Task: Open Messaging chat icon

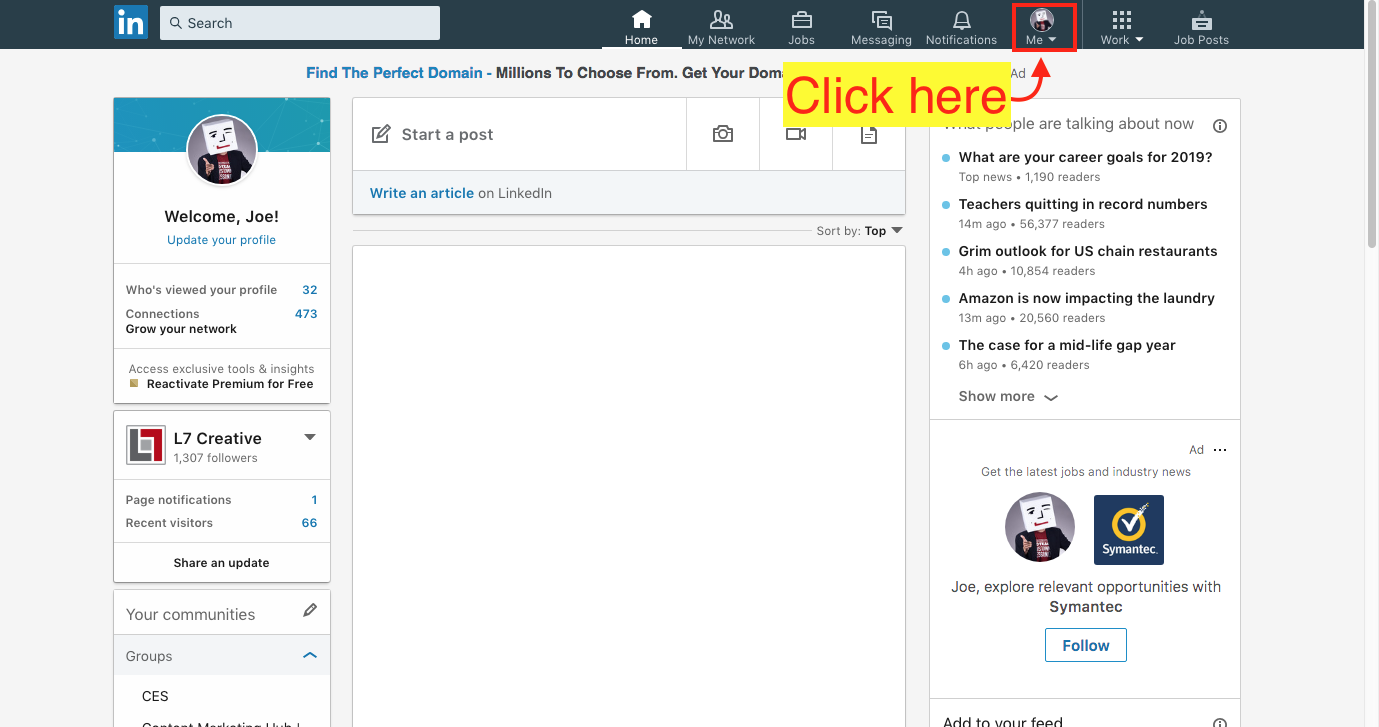Action: tap(881, 20)
